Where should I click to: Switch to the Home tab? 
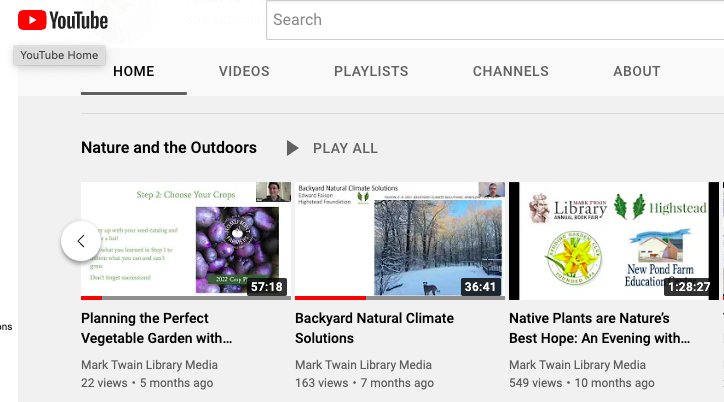134,72
